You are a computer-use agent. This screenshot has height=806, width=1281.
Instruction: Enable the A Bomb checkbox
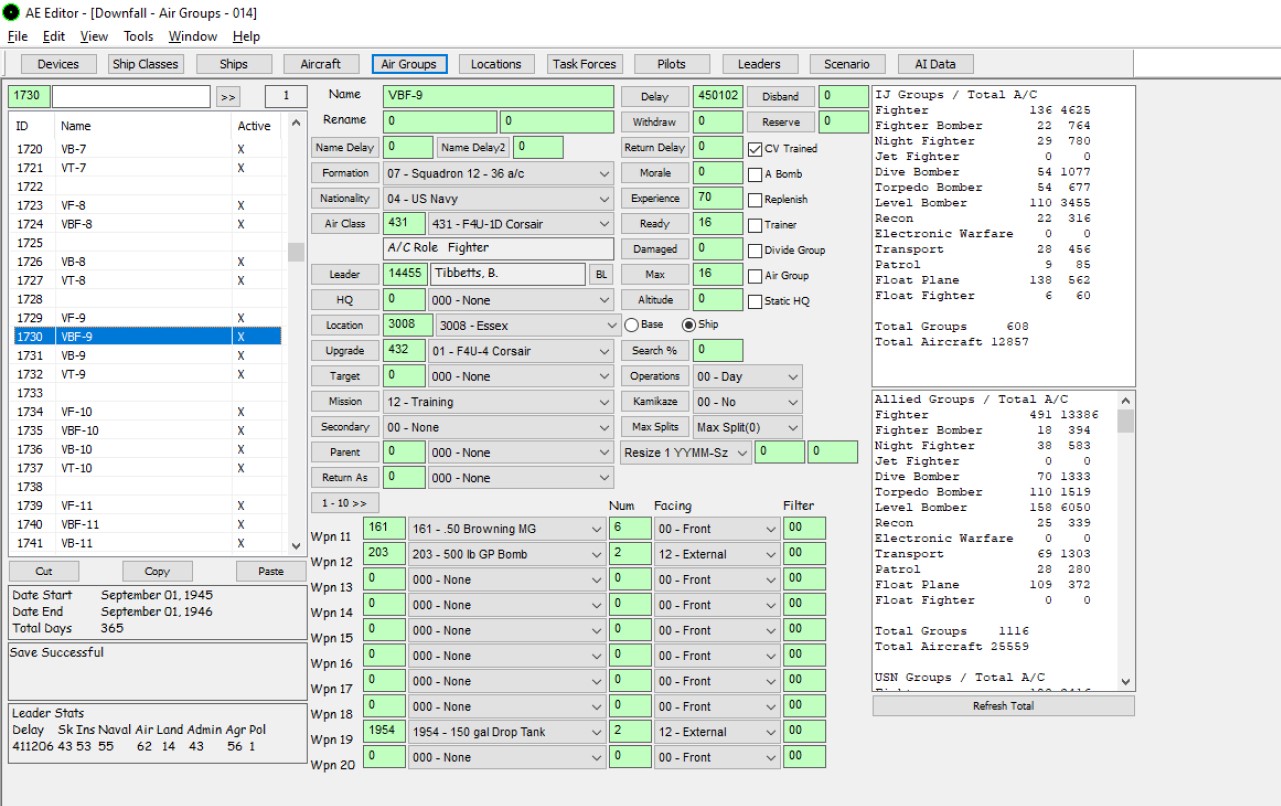click(755, 174)
